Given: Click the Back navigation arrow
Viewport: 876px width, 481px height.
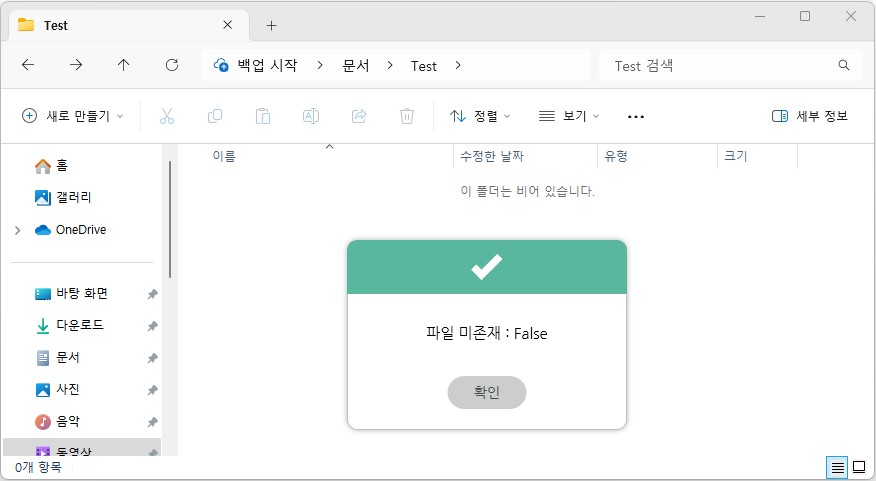Looking at the screenshot, I should 28,65.
